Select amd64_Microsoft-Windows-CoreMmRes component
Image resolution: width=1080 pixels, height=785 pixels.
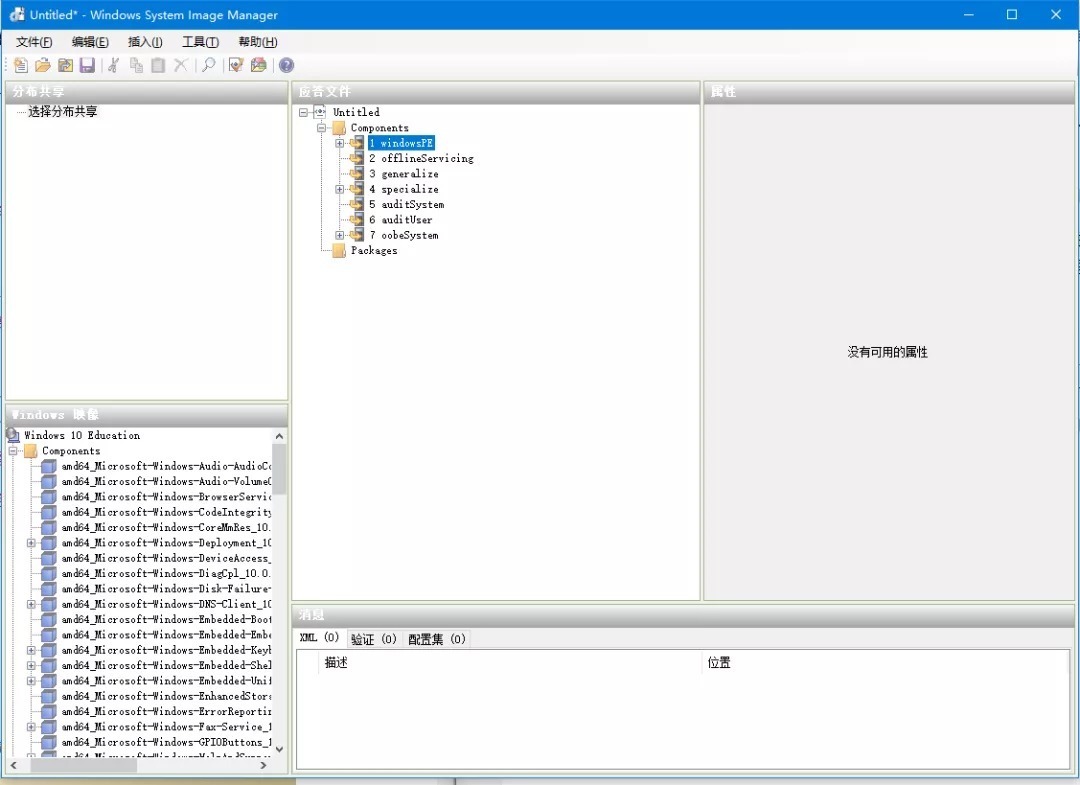coord(166,527)
